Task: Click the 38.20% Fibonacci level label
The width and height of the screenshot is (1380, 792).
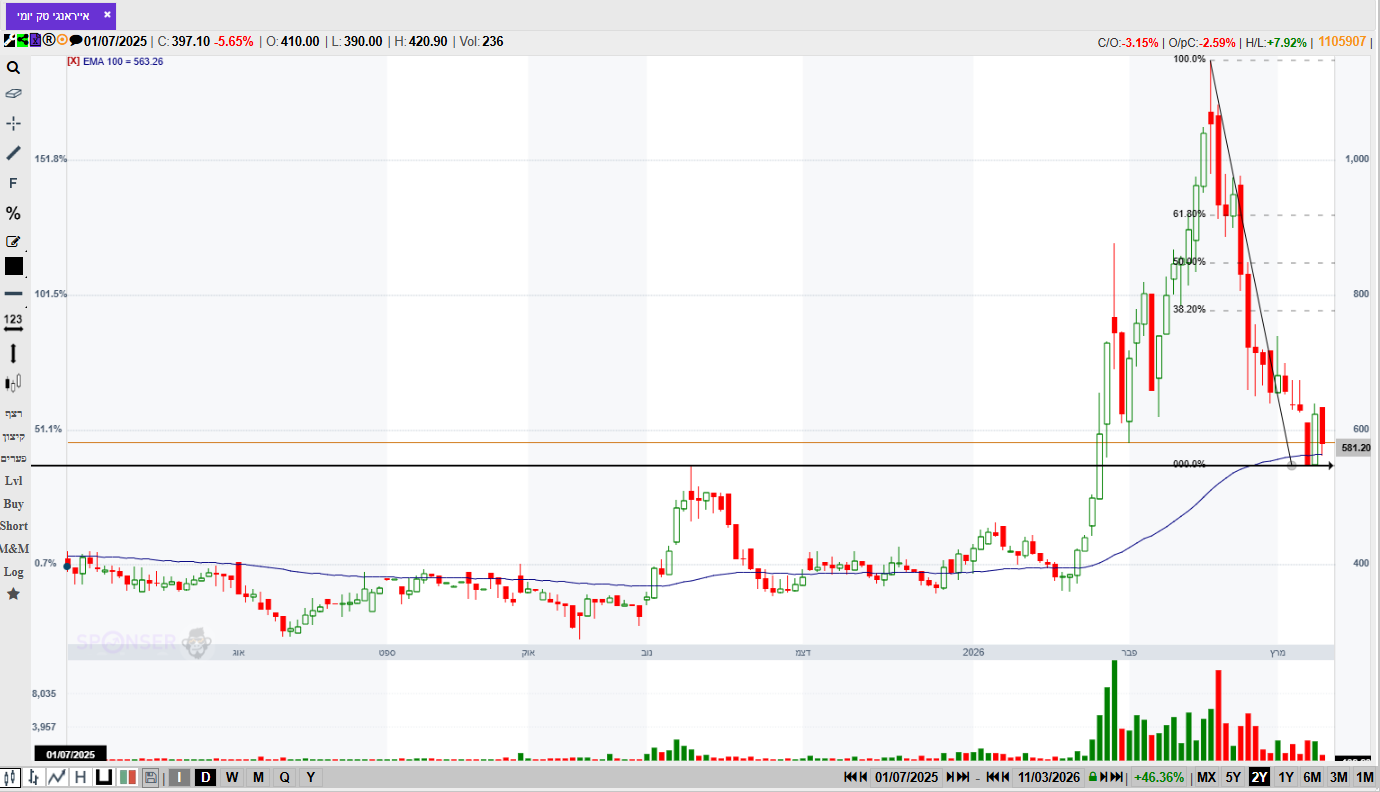Action: click(1189, 309)
